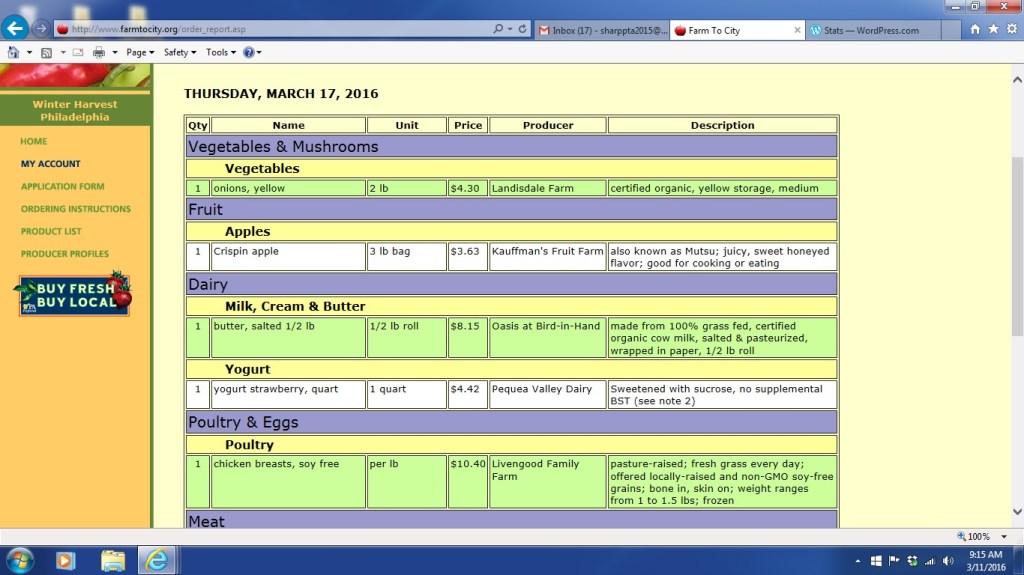Click the farmtocity.org address bar
The image size is (1024, 575).
(270, 30)
